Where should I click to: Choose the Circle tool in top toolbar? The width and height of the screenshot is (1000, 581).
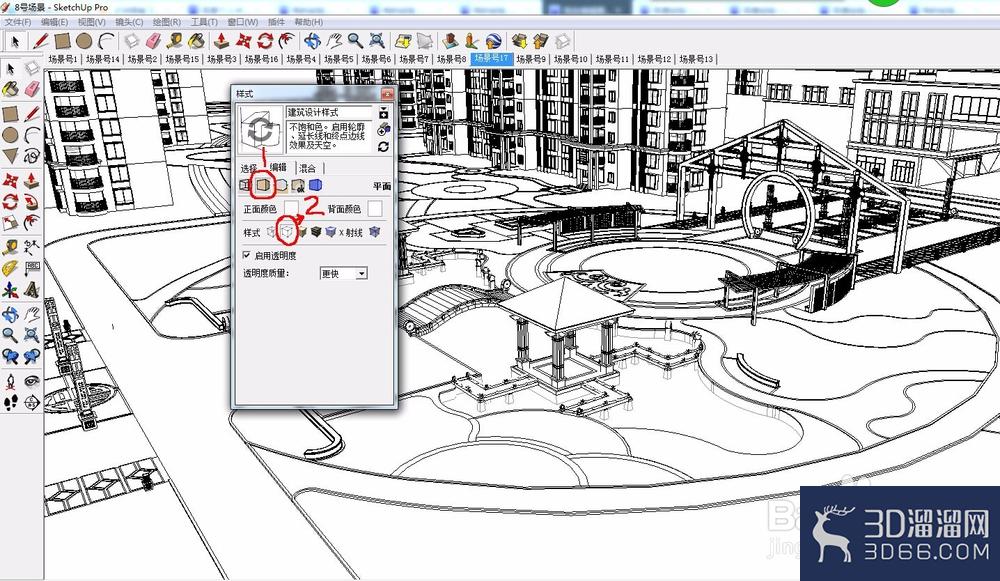pos(84,41)
